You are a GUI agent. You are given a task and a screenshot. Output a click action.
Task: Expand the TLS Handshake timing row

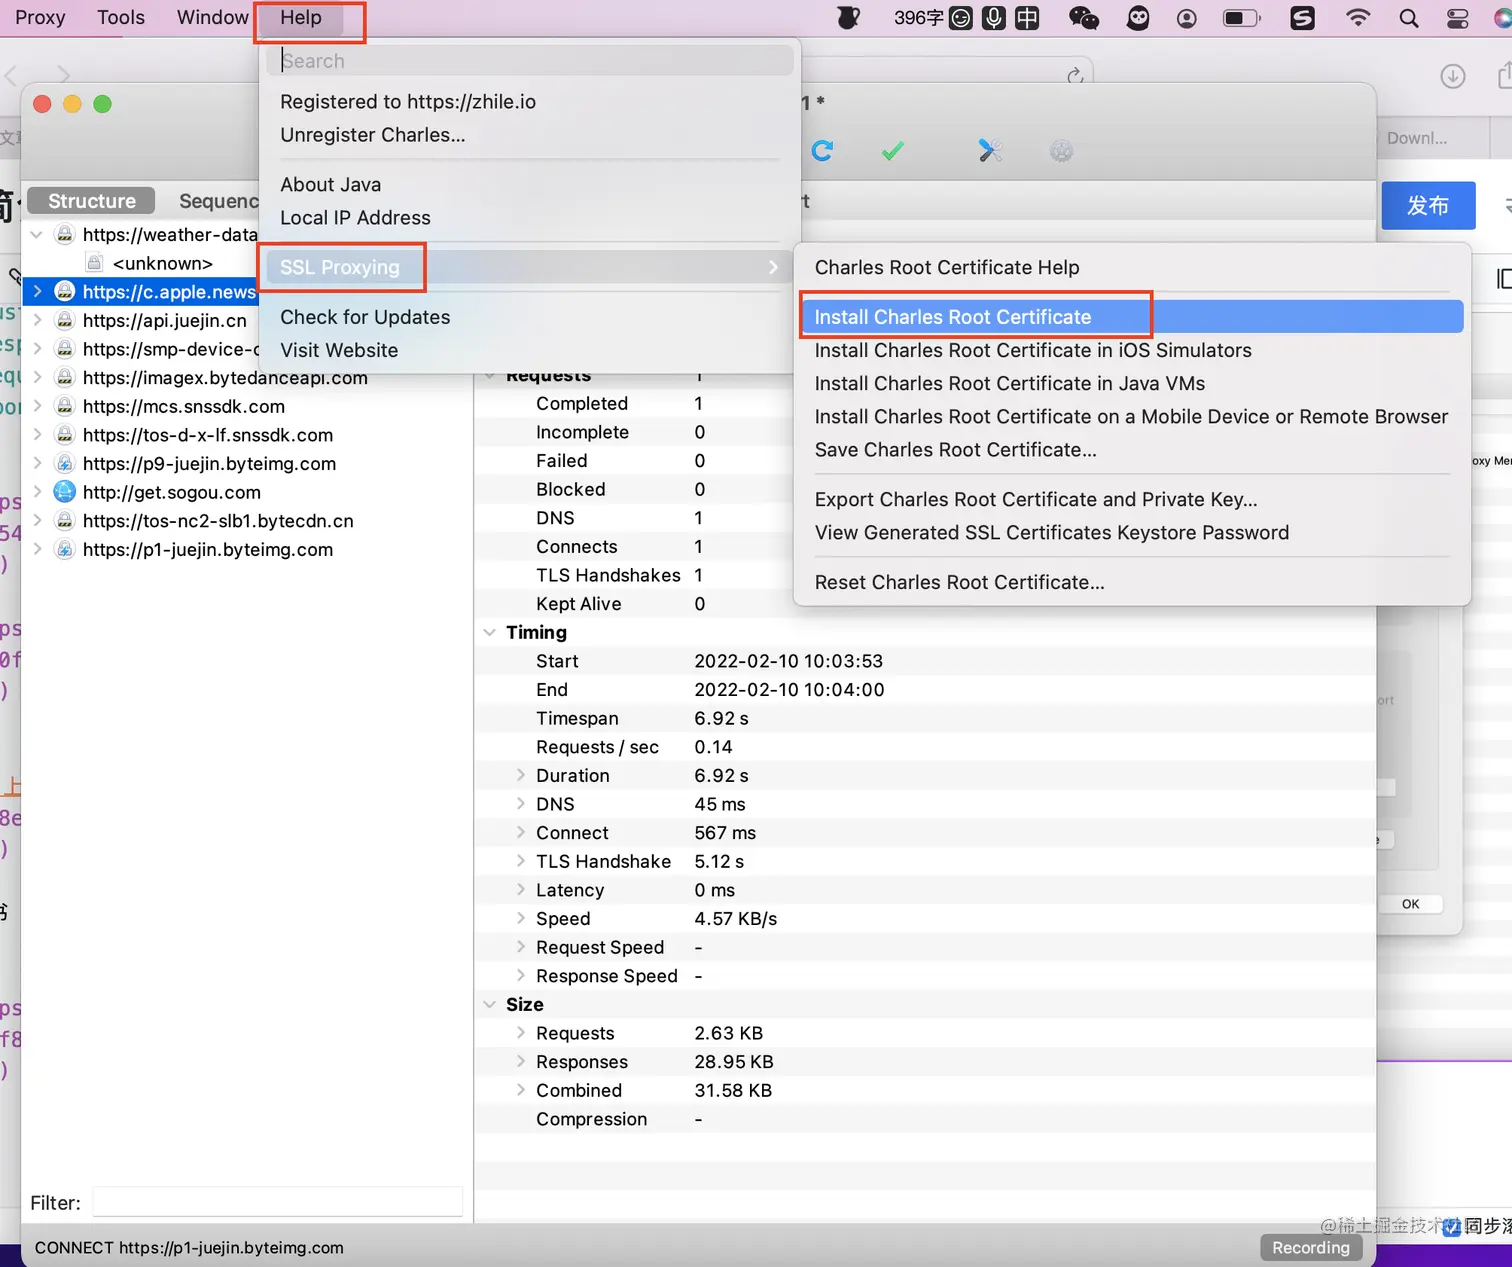(x=520, y=861)
